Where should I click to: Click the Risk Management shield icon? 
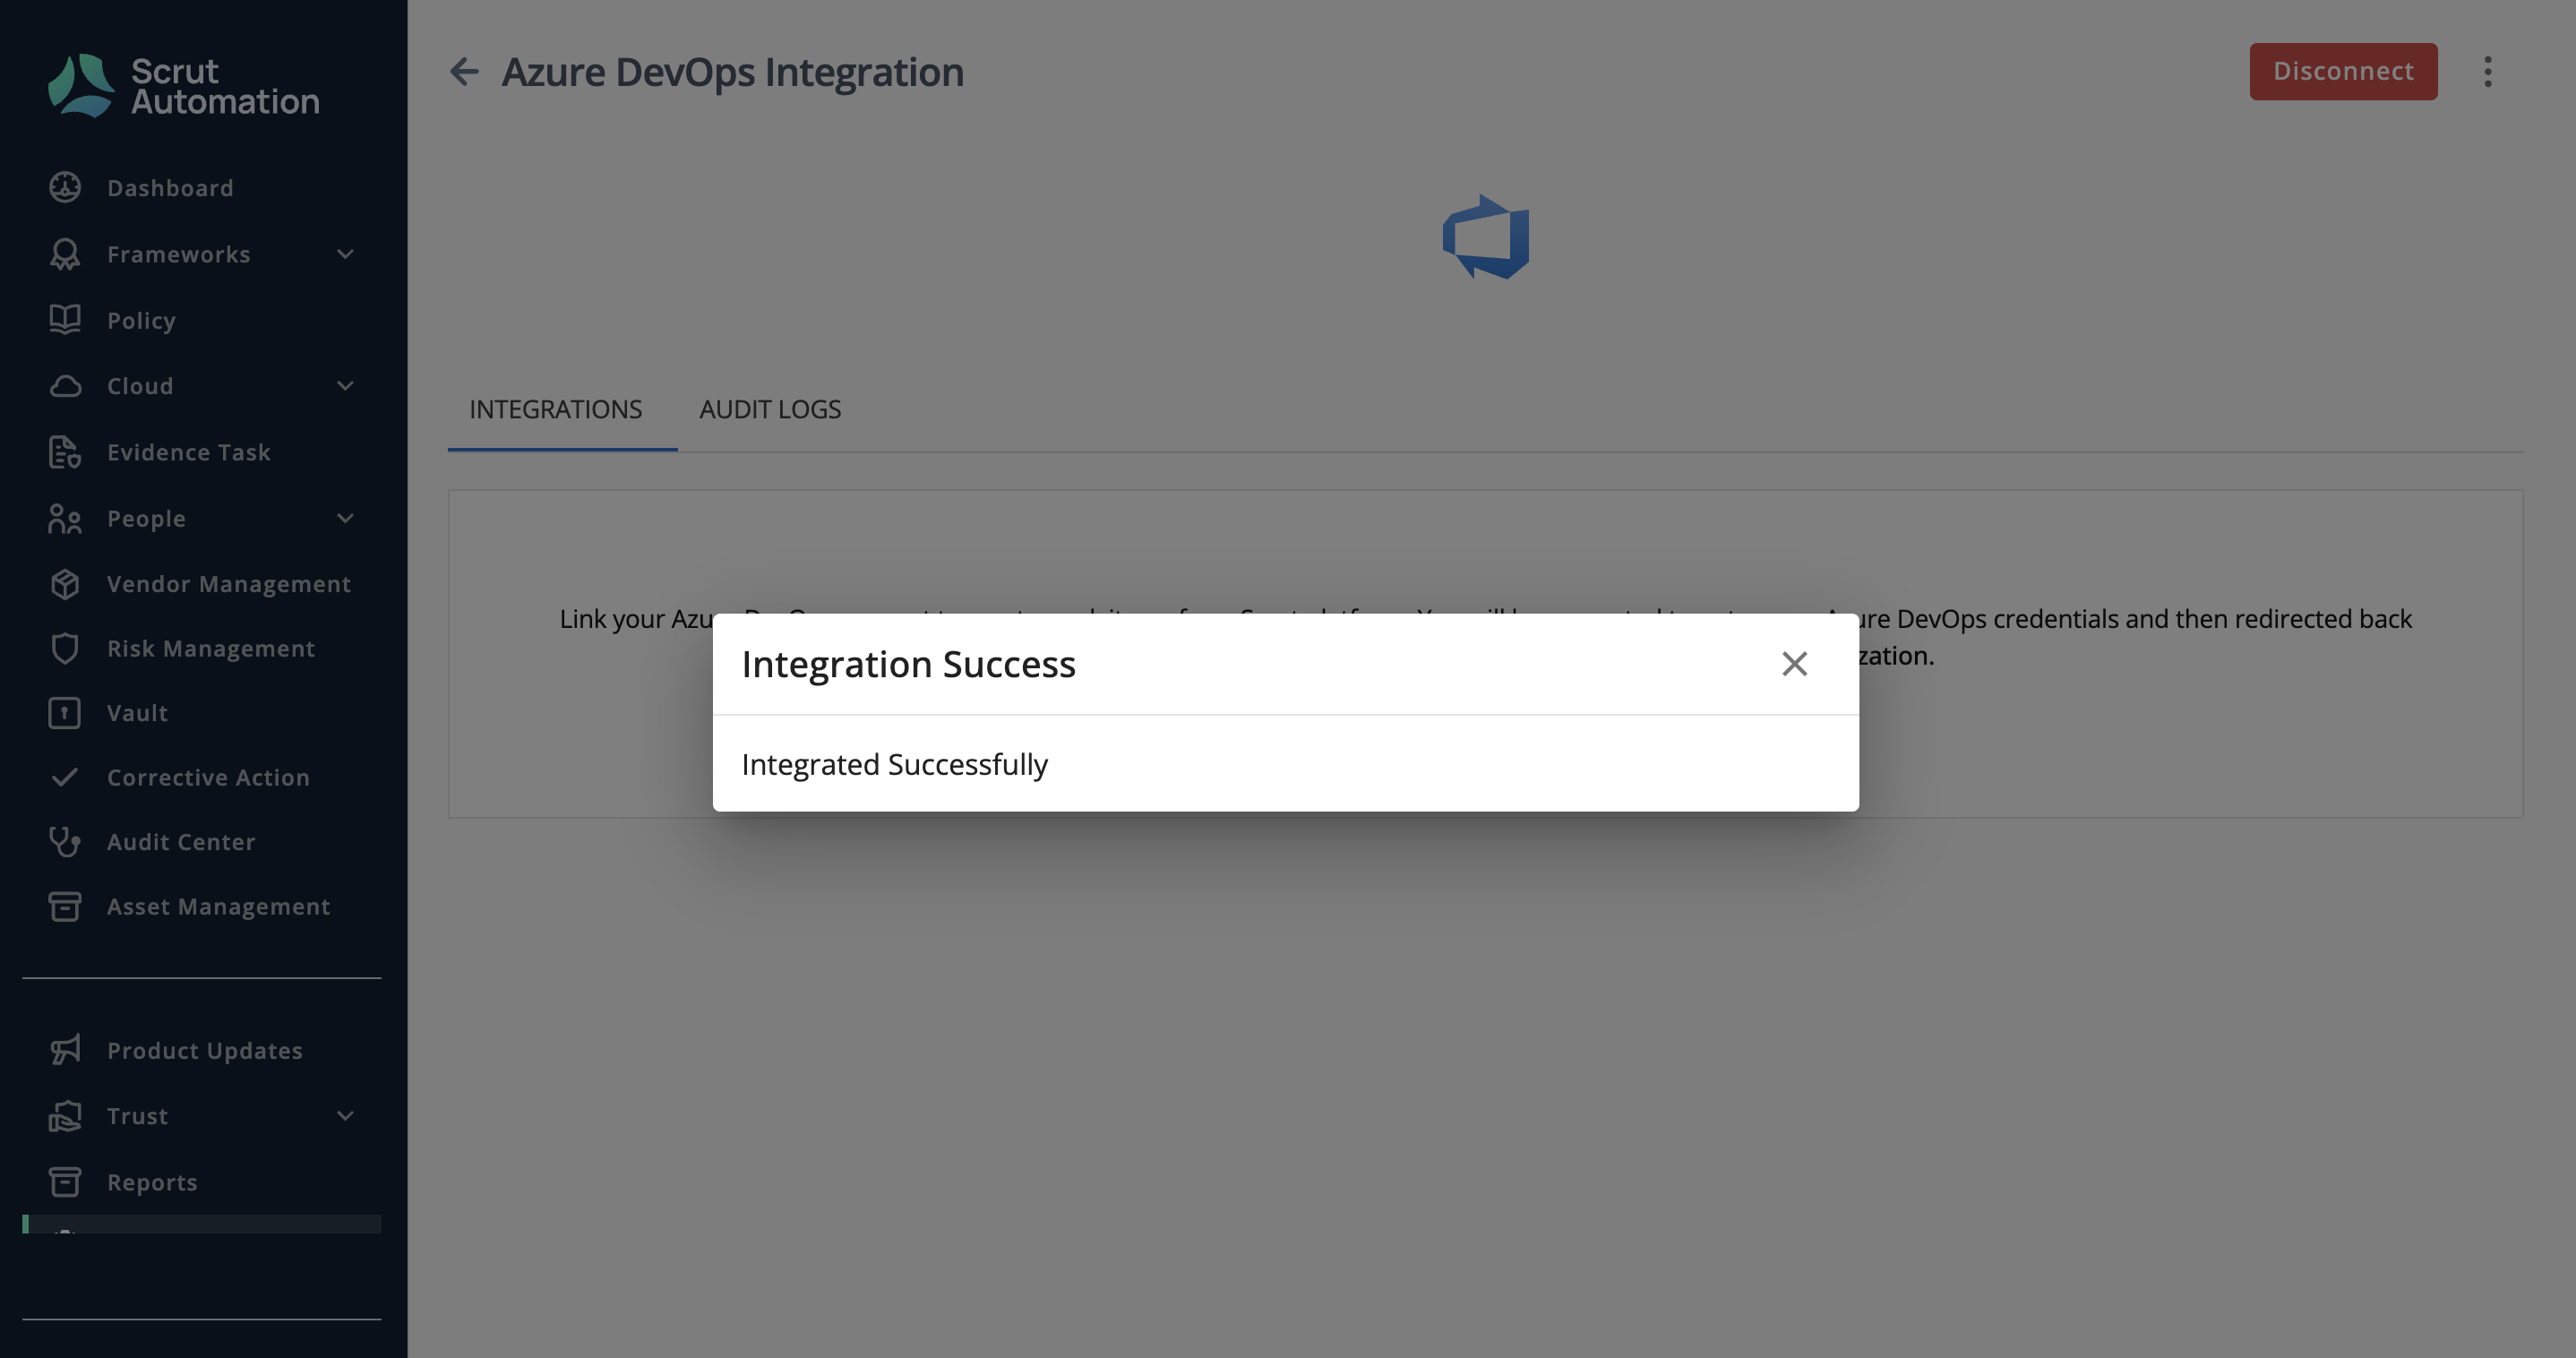(65, 648)
